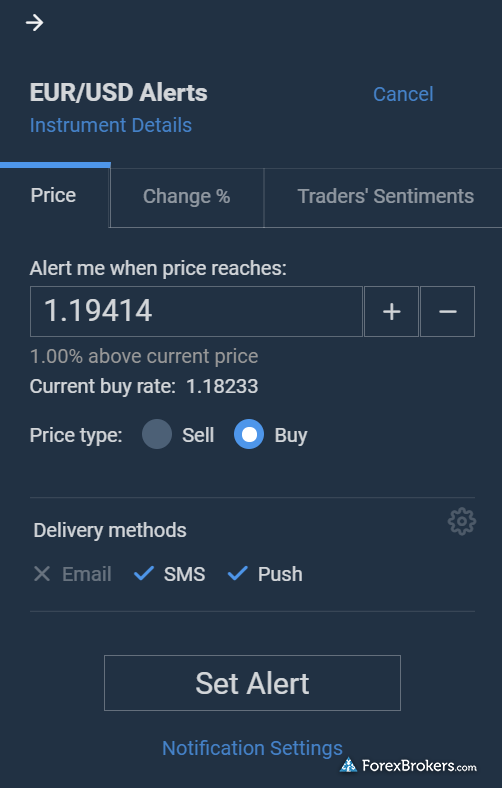Open delivery methods gear settings icon
This screenshot has width=502, height=788.
pos(462,522)
